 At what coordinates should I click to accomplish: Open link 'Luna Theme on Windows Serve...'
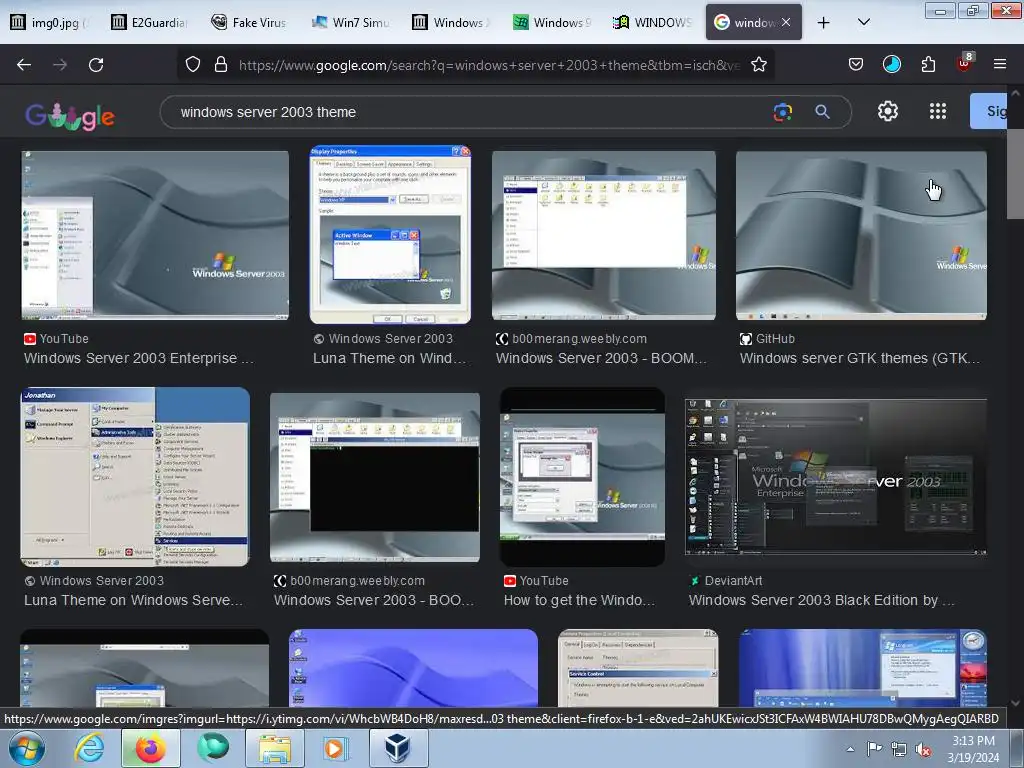(133, 600)
